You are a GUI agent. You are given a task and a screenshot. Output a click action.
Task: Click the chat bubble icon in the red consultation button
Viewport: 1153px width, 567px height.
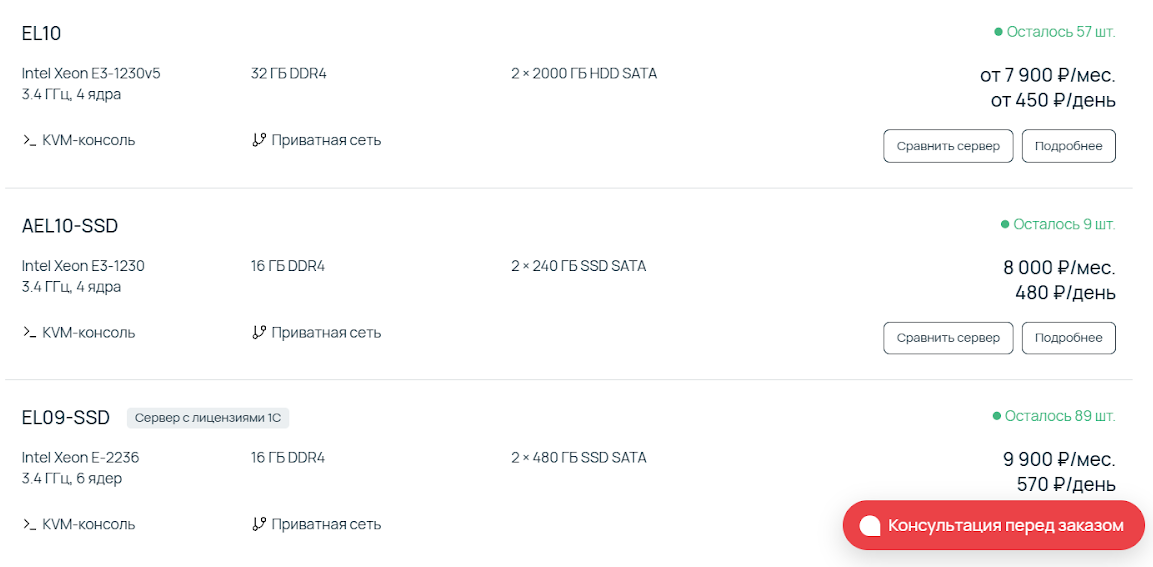871,526
